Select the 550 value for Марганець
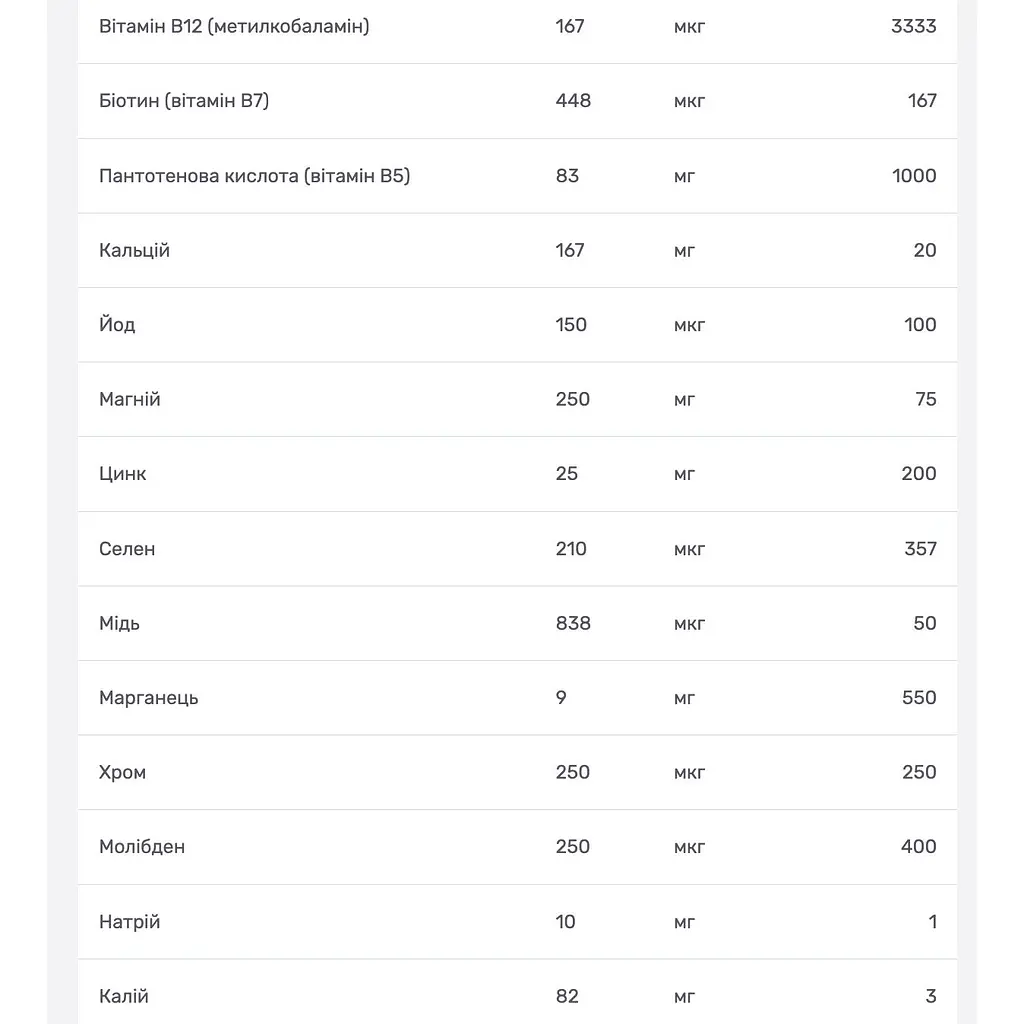 (920, 697)
